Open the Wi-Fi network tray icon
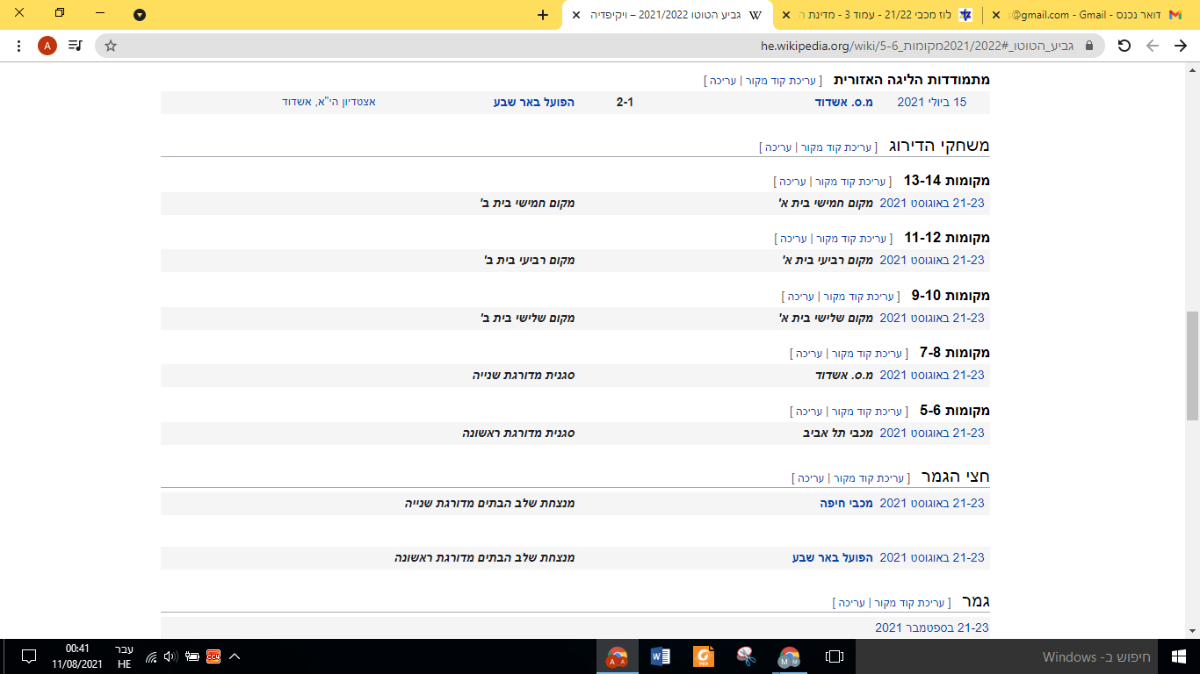This screenshot has height=674, width=1200. click(x=151, y=657)
